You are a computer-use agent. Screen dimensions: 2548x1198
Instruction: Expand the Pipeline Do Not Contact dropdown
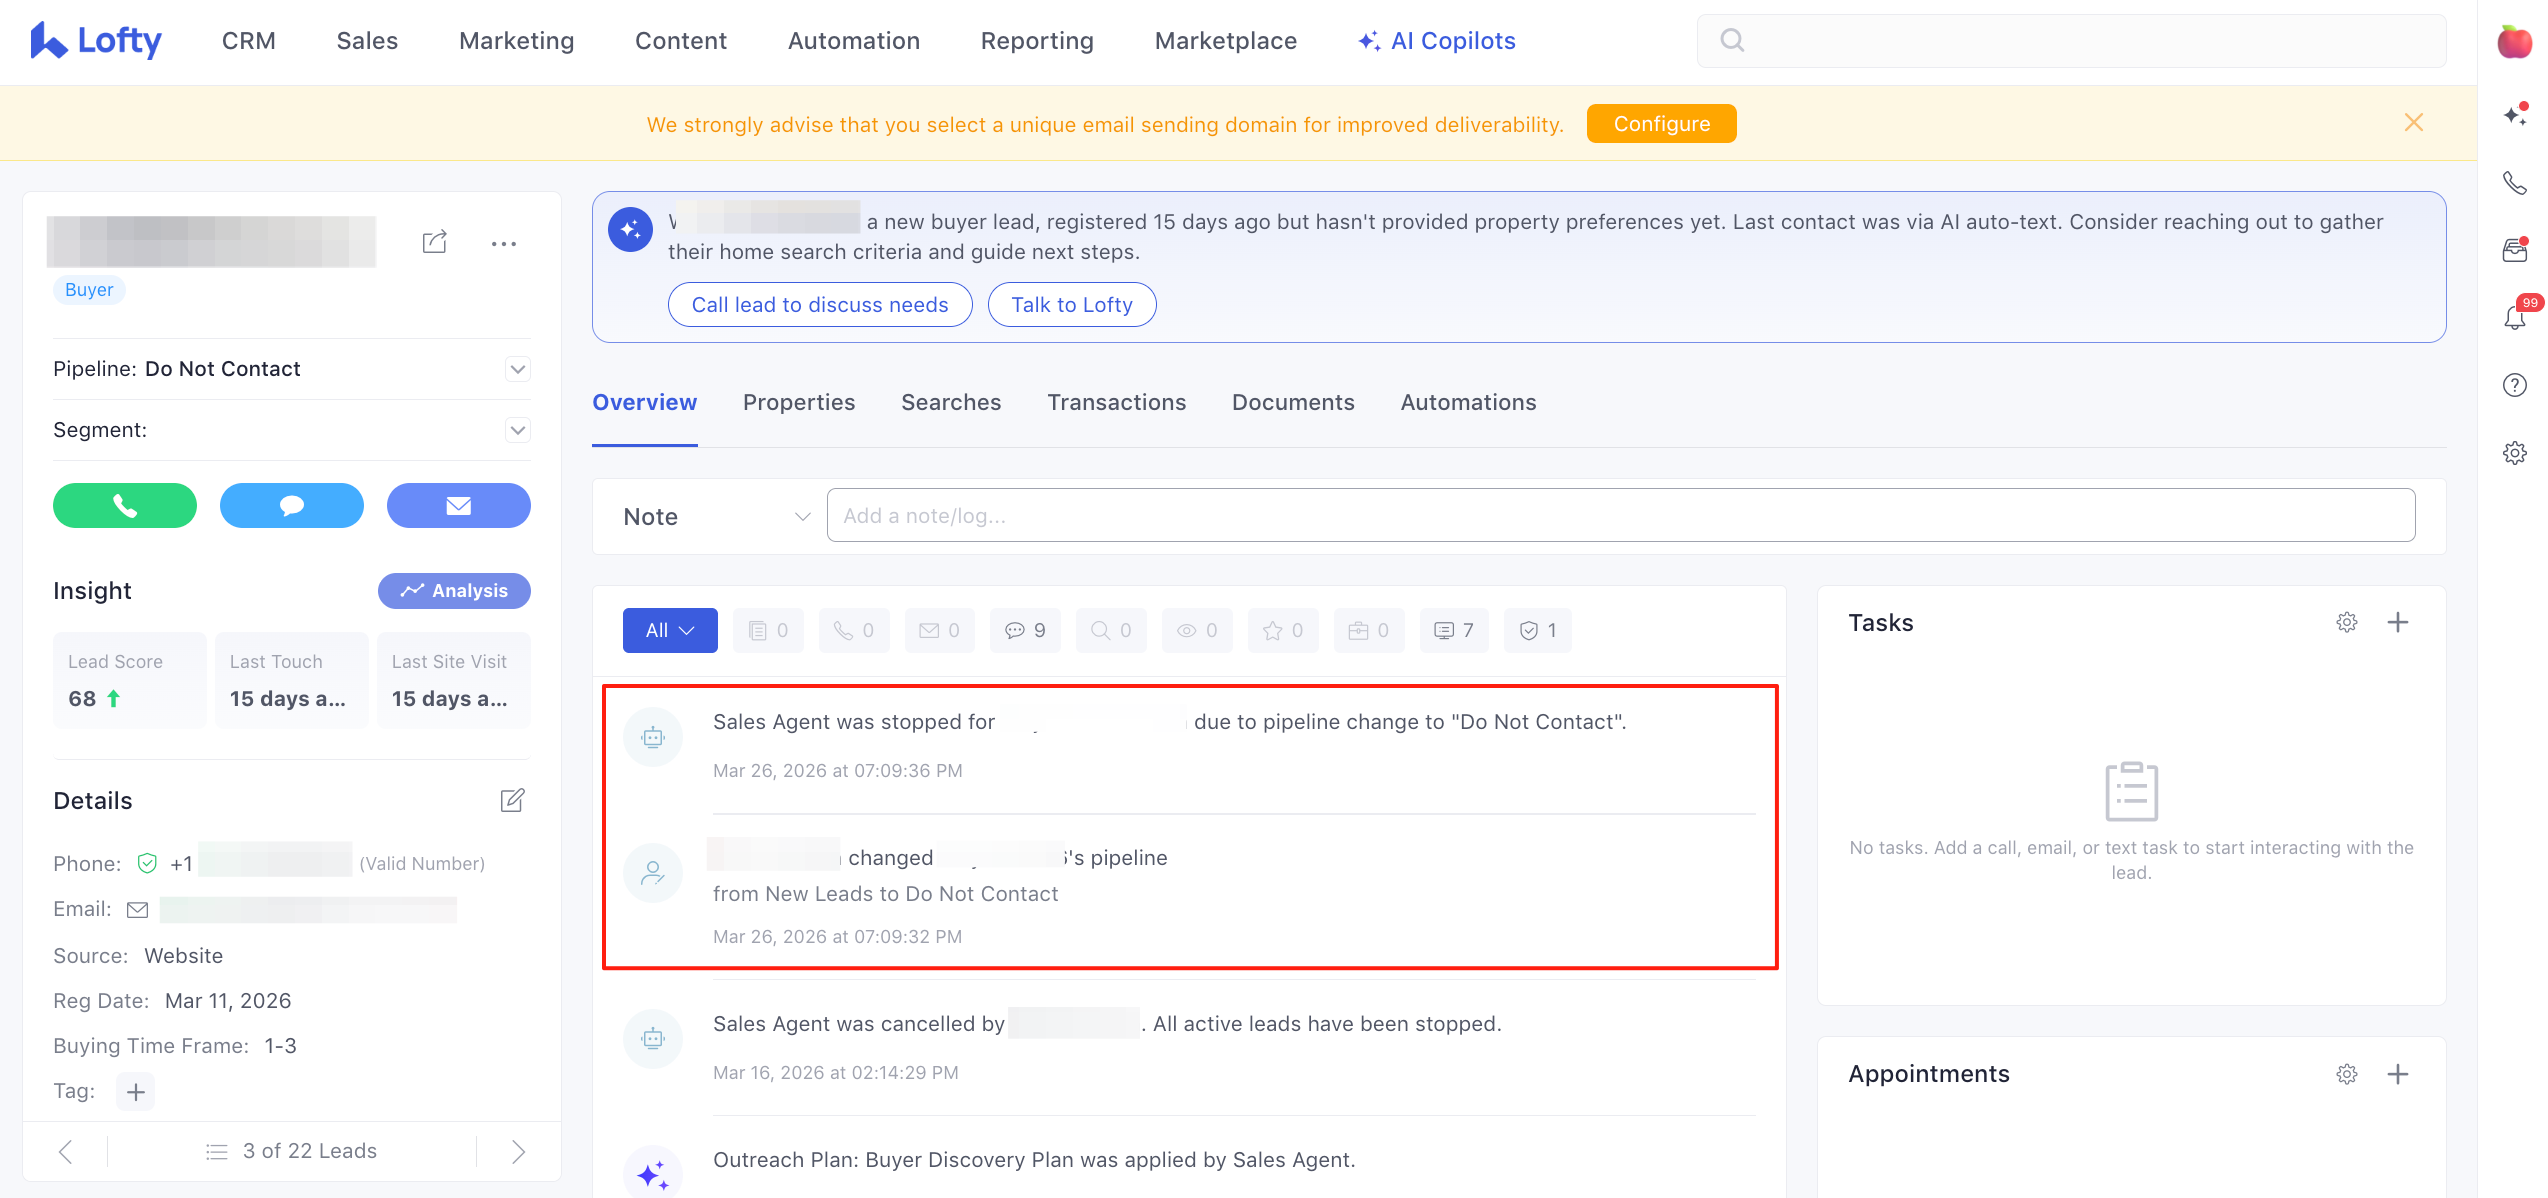[517, 369]
